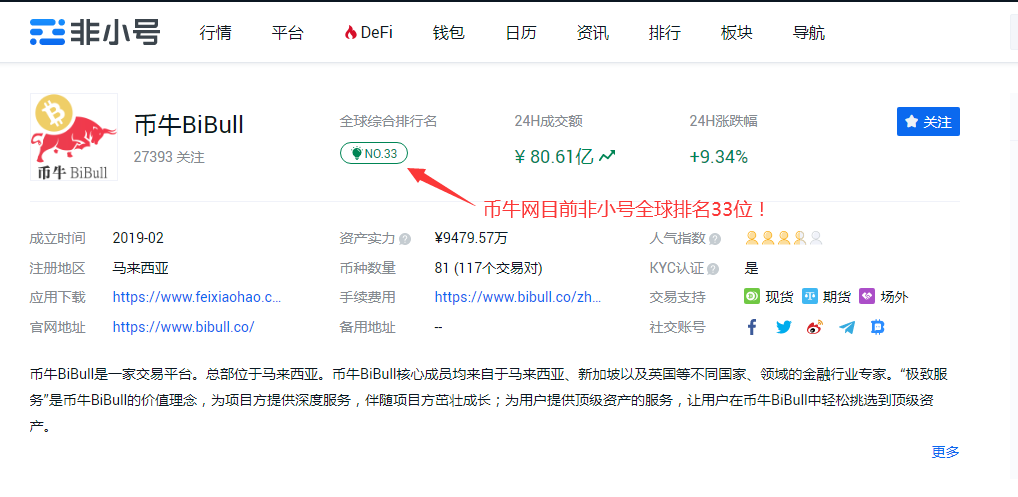Viewport: 1018px width, 497px height.
Task: Click the 期货 futures trading icon
Action: click(810, 297)
